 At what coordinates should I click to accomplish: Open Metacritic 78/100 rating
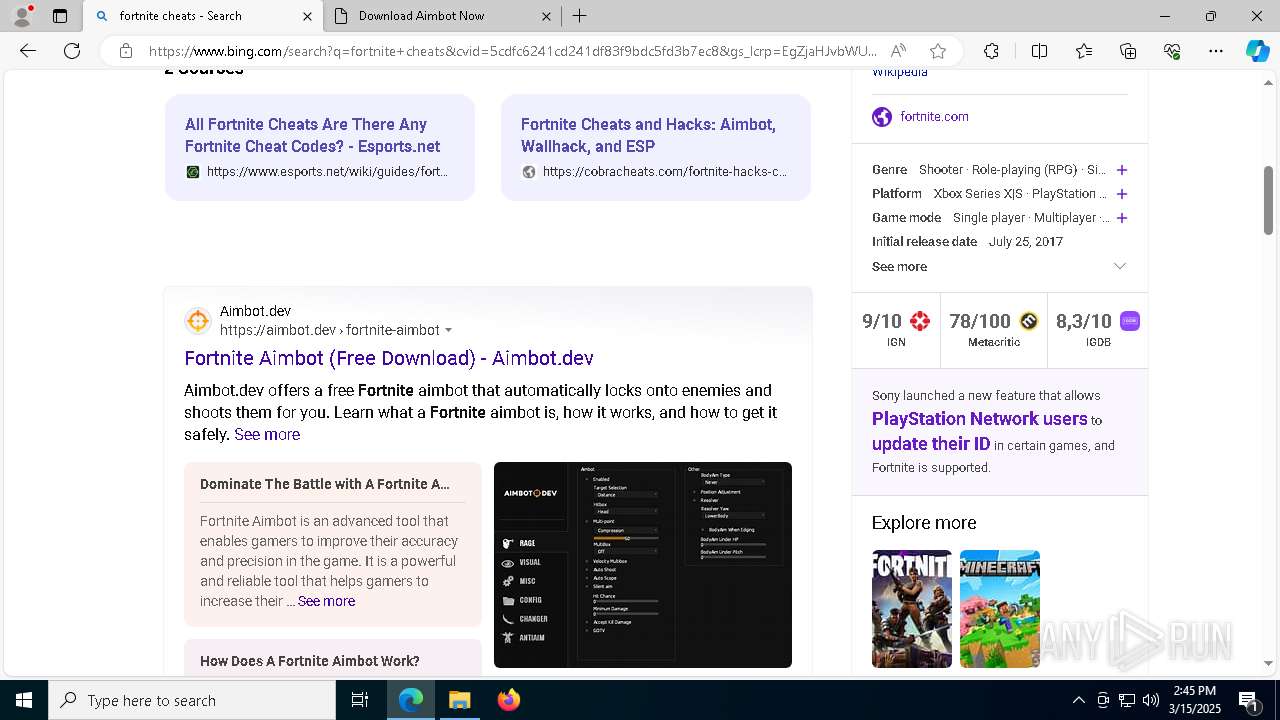(x=994, y=329)
